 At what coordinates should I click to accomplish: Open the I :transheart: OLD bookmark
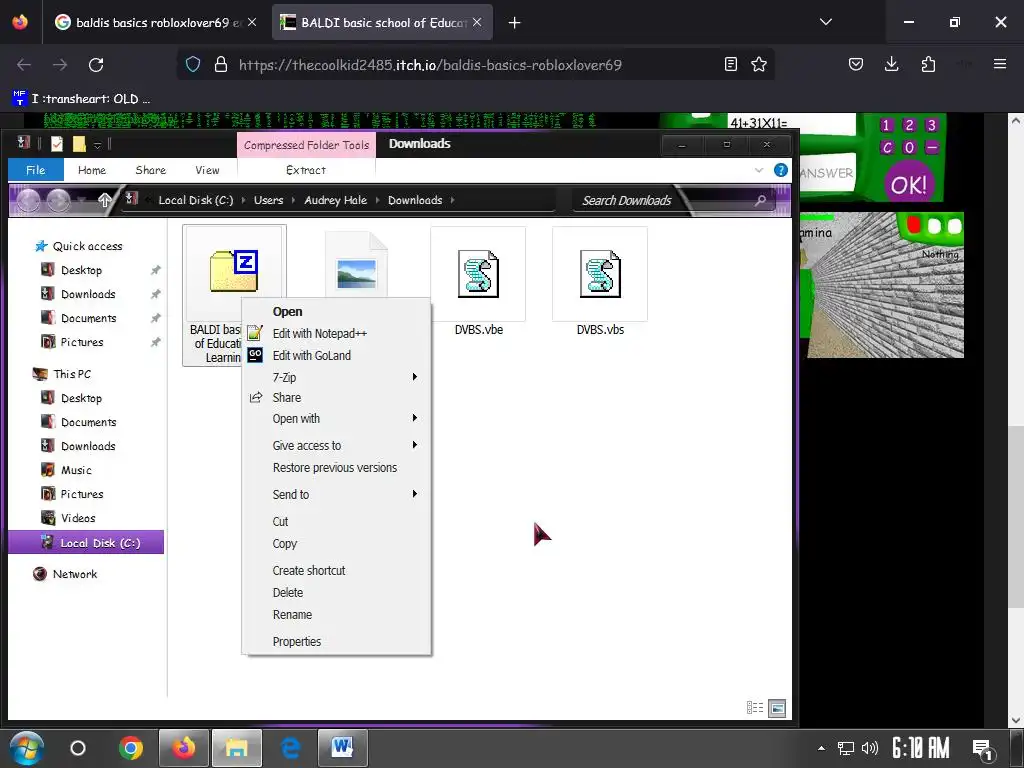point(82,99)
